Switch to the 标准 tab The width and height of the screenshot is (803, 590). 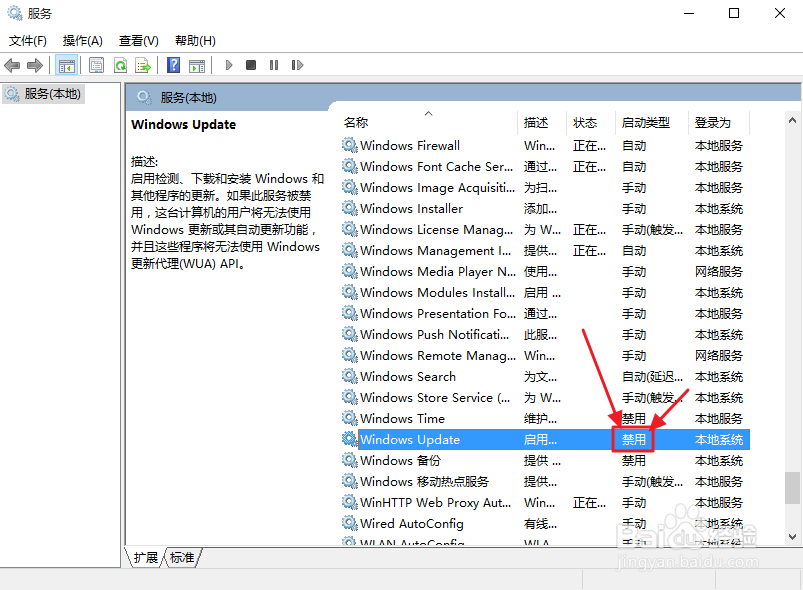182,557
